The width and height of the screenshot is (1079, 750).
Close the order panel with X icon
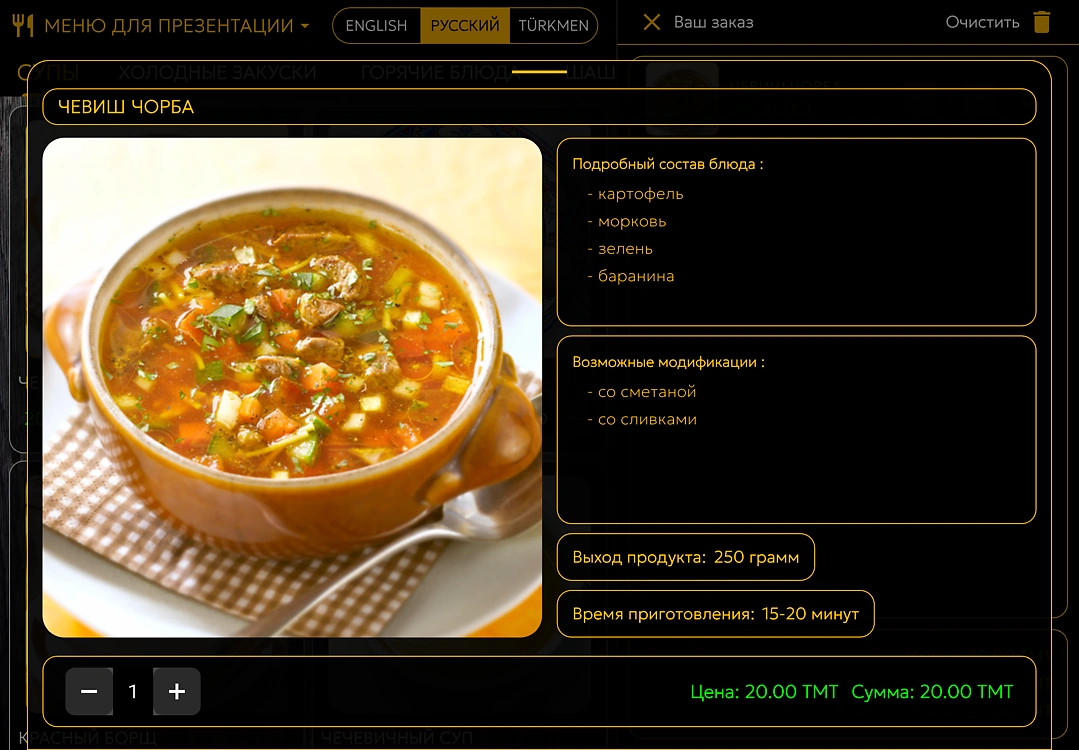651,22
